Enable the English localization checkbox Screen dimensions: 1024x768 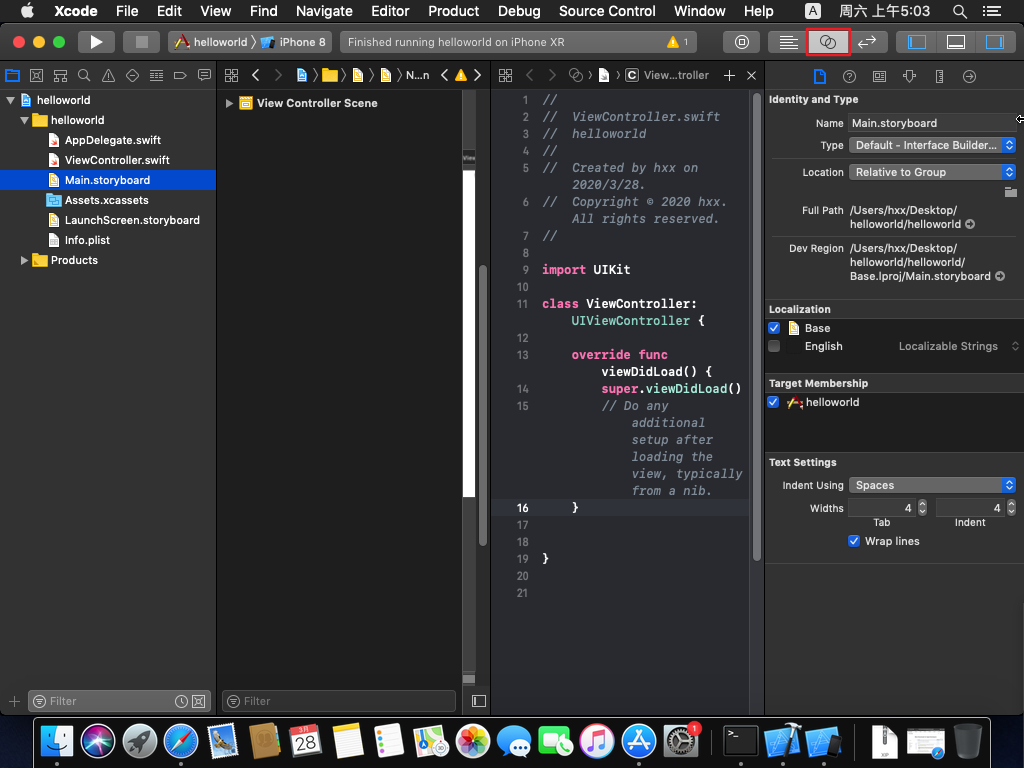point(774,346)
